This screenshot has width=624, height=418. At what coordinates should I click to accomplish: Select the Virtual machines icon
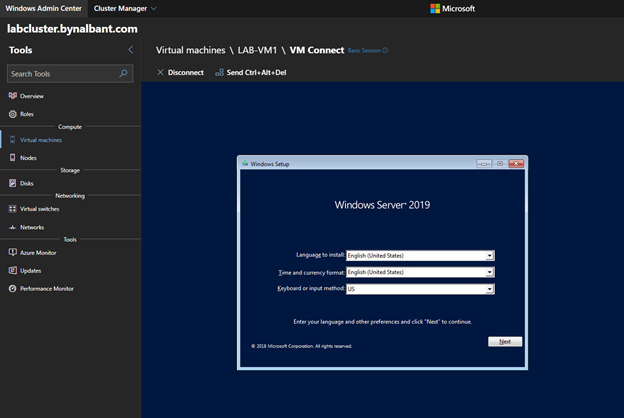pyautogui.click(x=13, y=140)
